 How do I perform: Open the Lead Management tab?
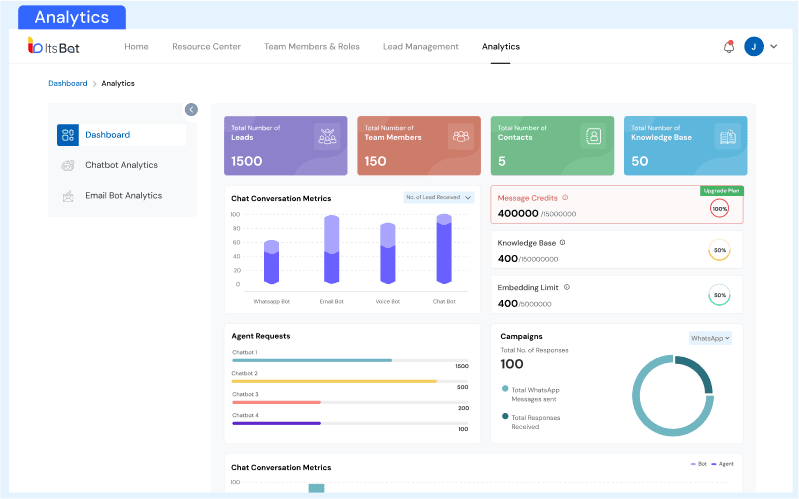click(421, 46)
